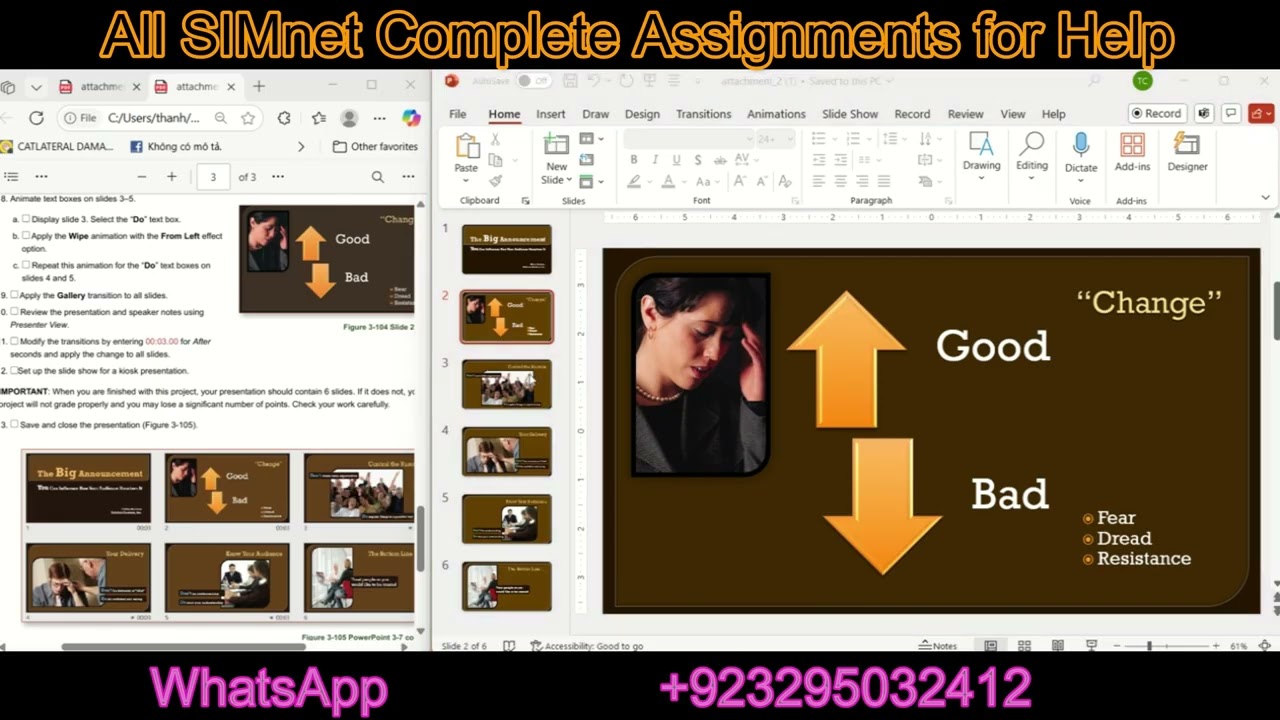Open the 'Không có mô tả.' bookmark
This screenshot has height=720, width=1280.
tap(176, 147)
